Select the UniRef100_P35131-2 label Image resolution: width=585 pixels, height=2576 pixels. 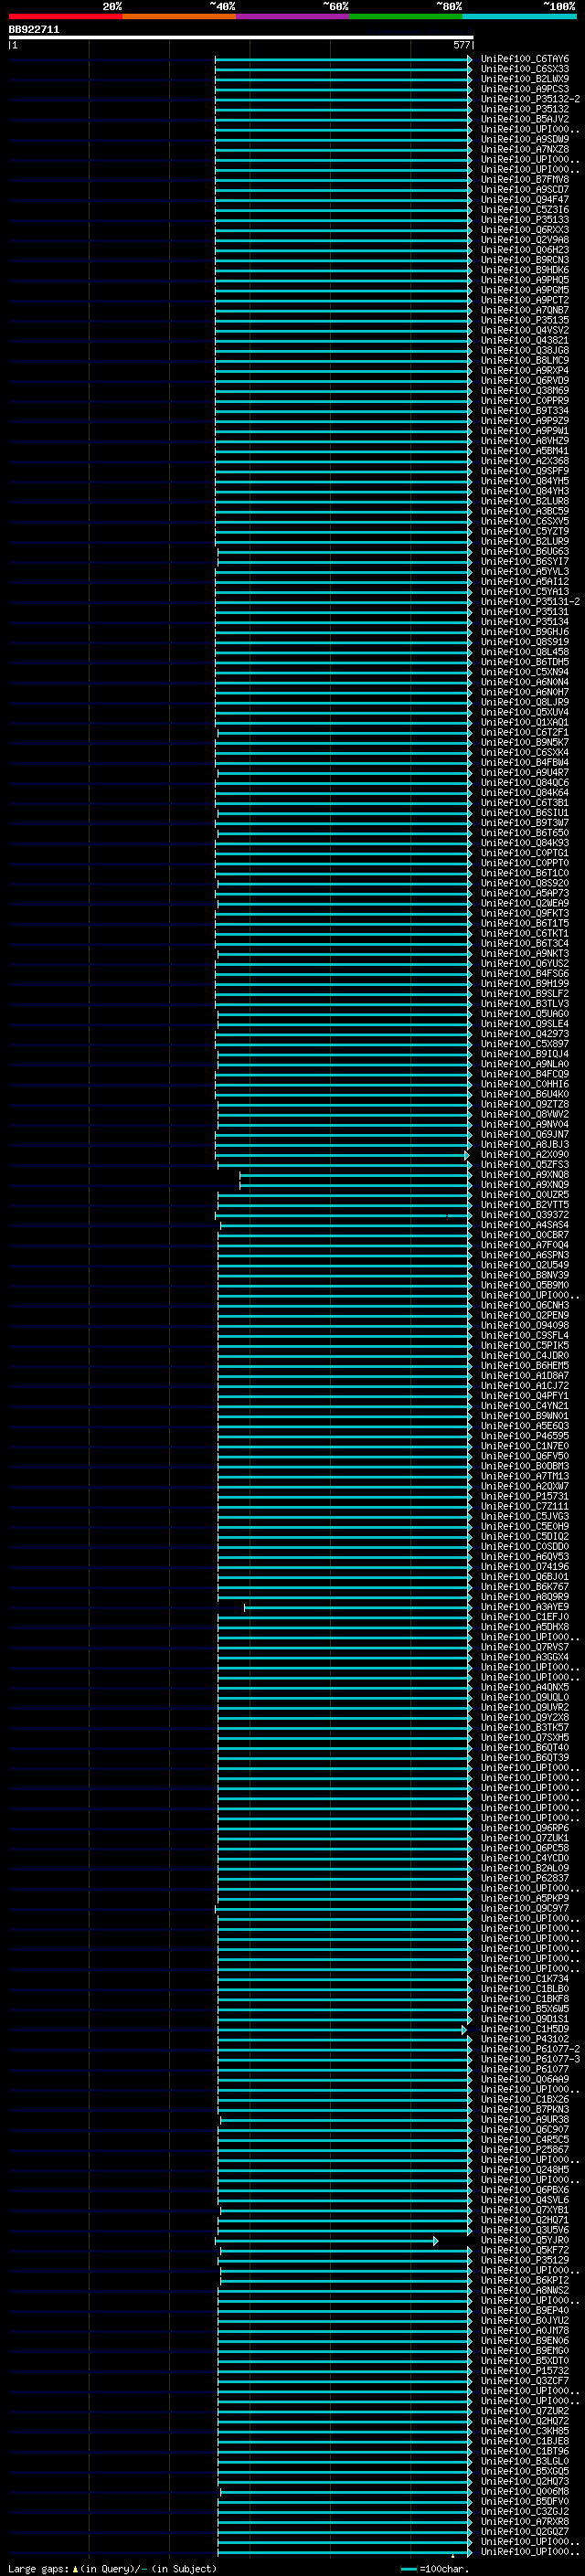click(x=530, y=602)
